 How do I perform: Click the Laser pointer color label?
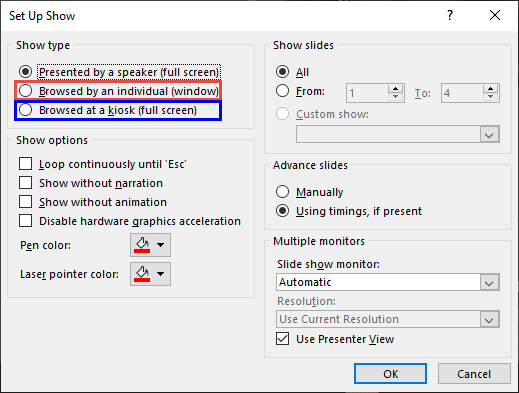[x=69, y=274]
